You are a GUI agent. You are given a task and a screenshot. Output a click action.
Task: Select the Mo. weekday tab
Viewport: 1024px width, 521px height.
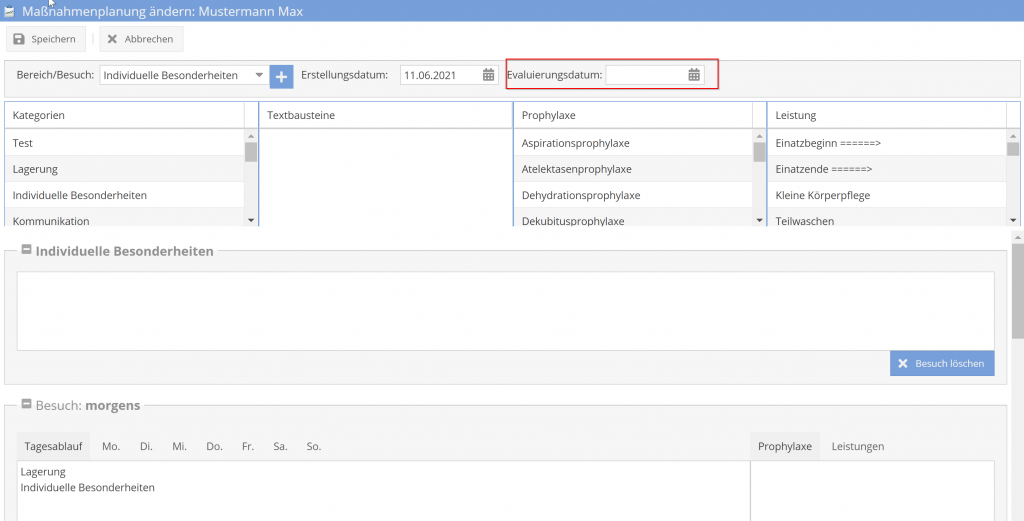click(111, 446)
